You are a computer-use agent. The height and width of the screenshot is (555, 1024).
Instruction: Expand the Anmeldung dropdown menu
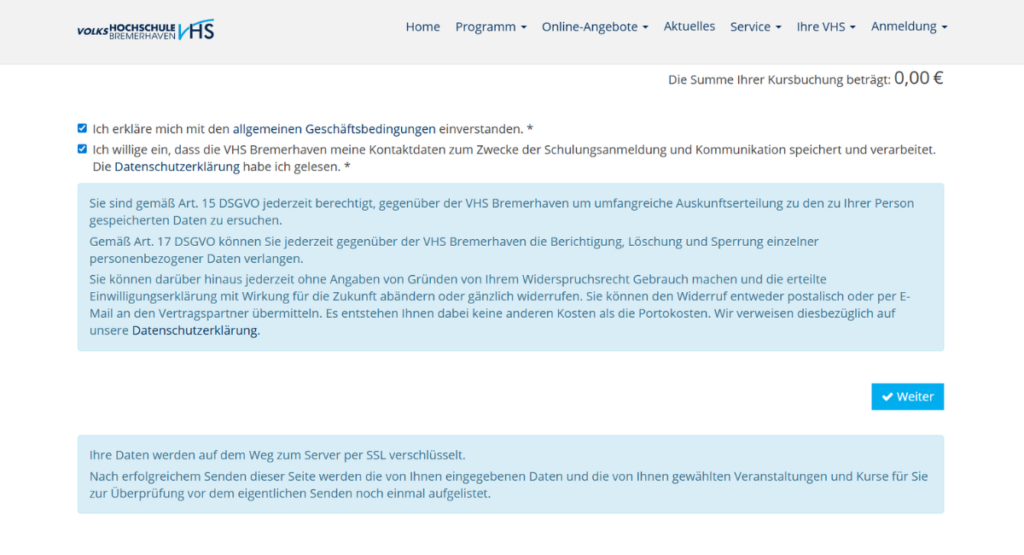pos(908,27)
